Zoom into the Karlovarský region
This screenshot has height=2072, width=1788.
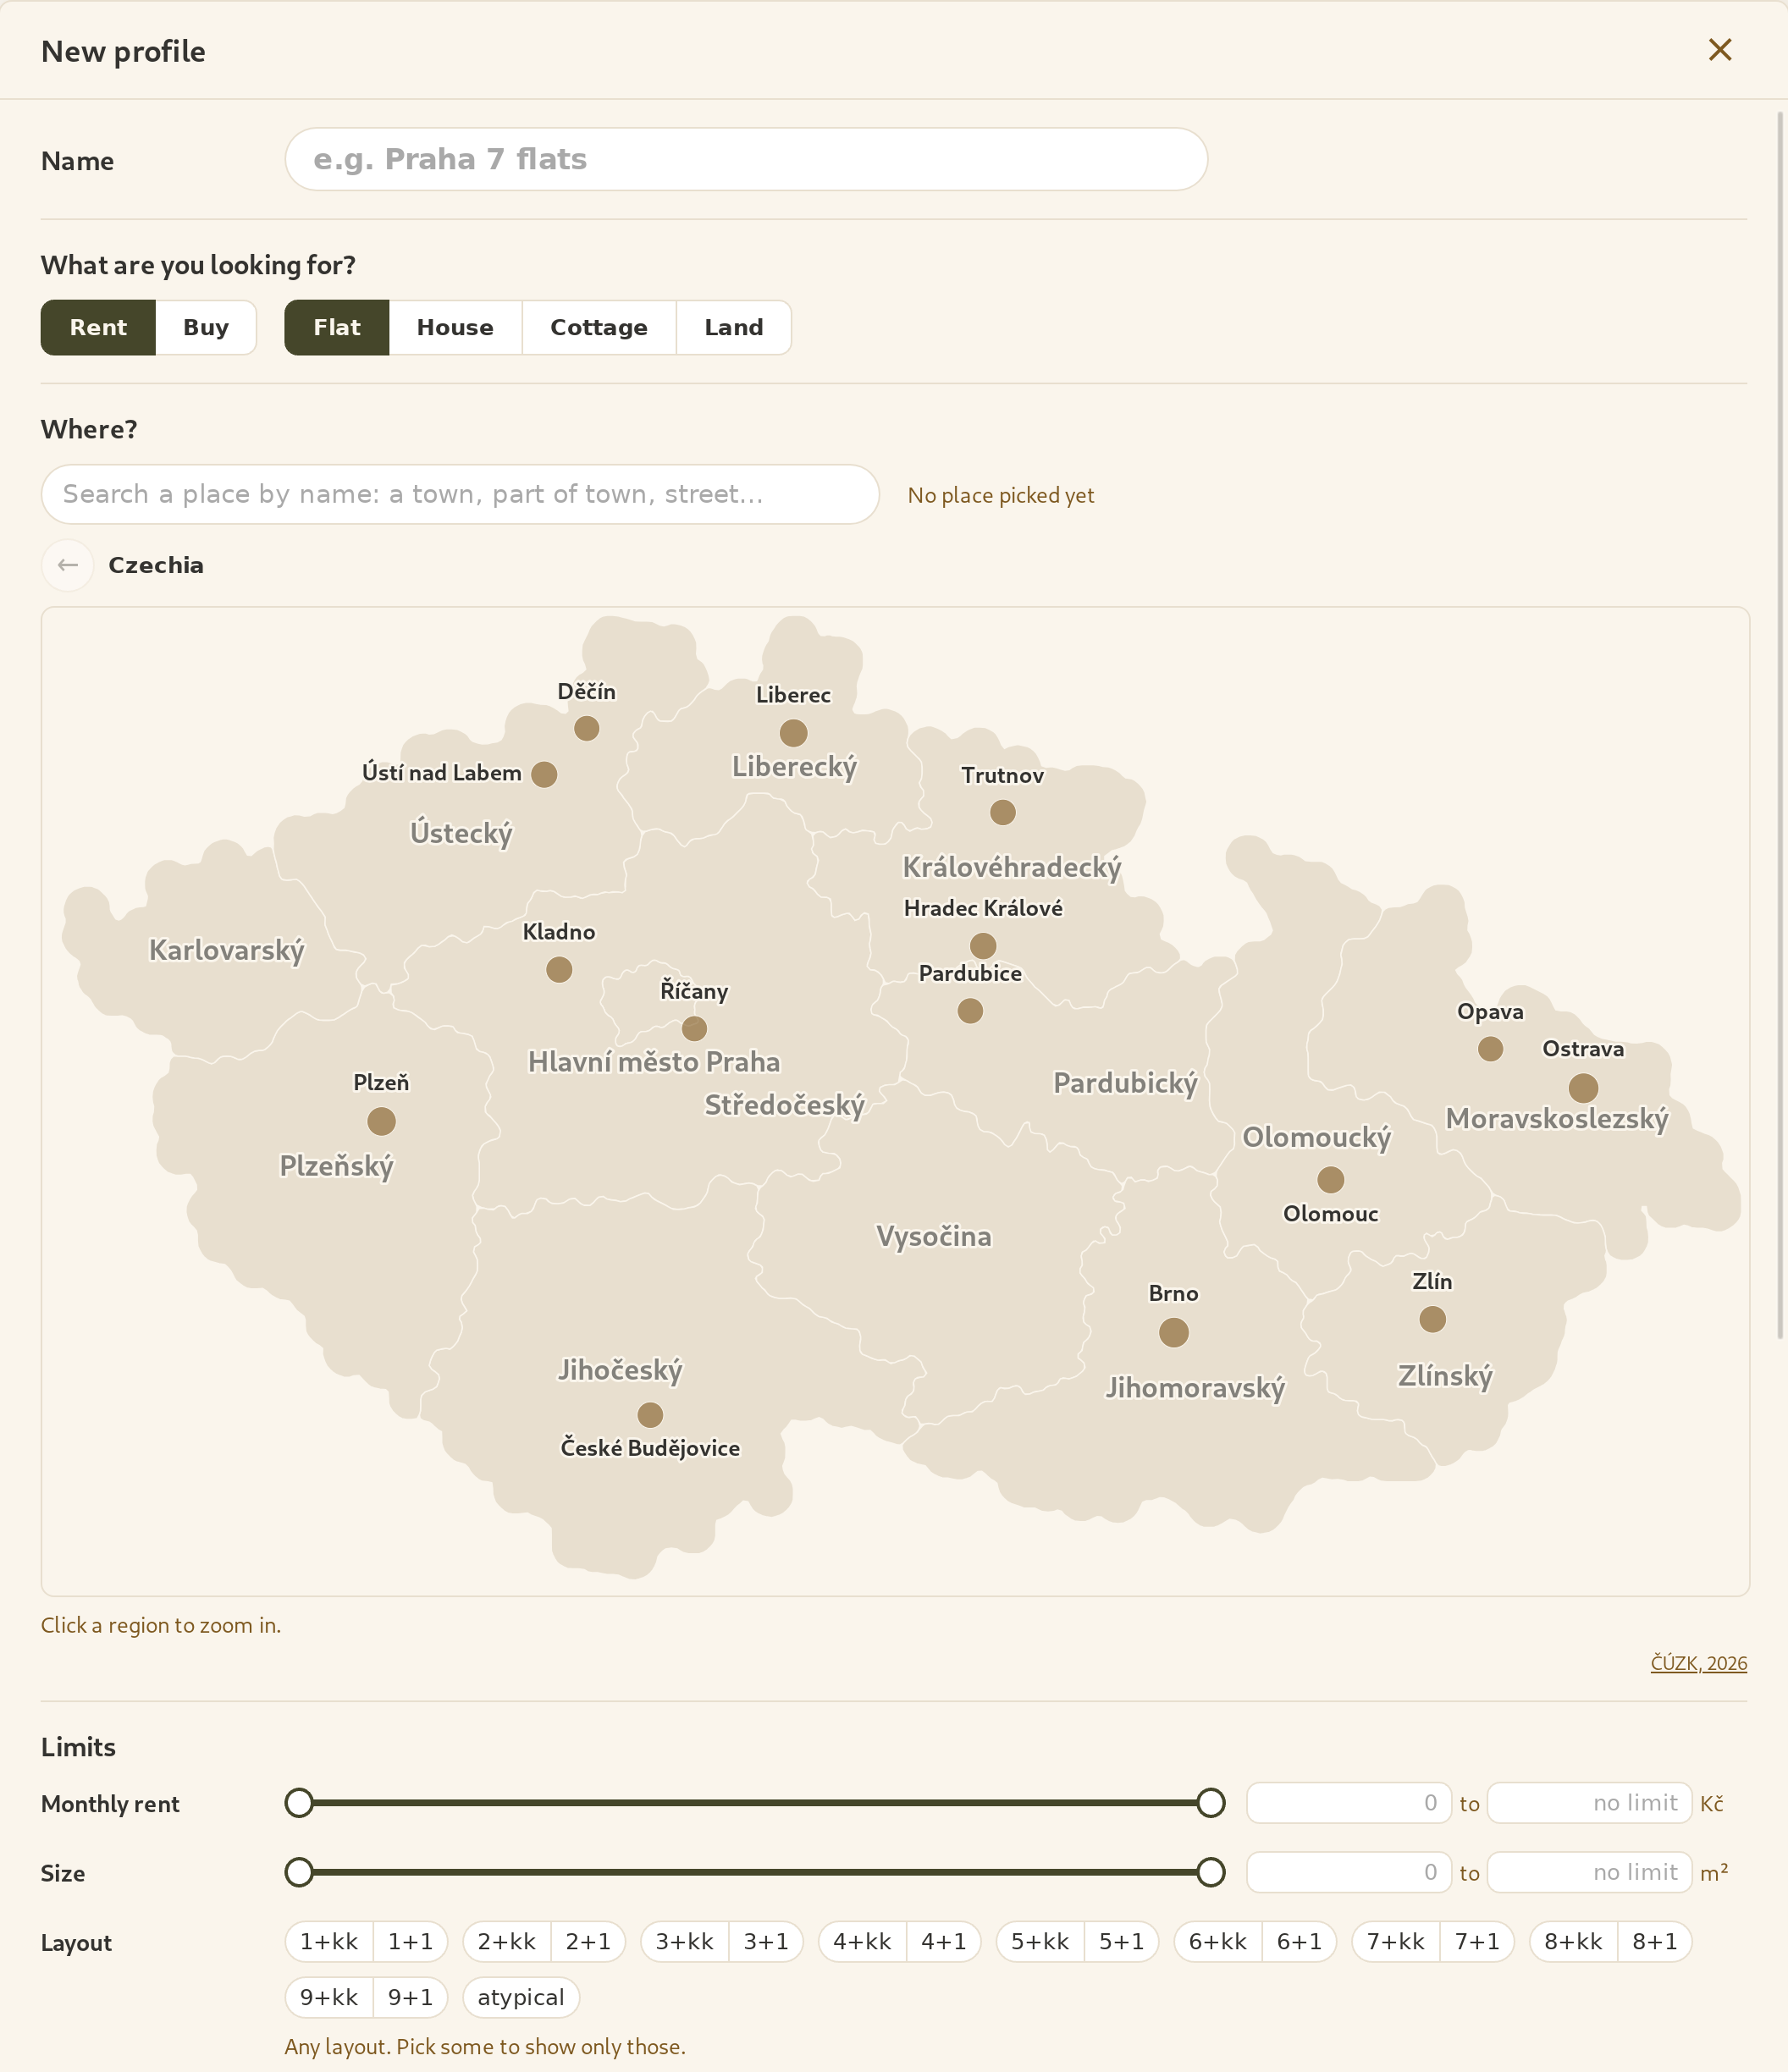click(227, 950)
